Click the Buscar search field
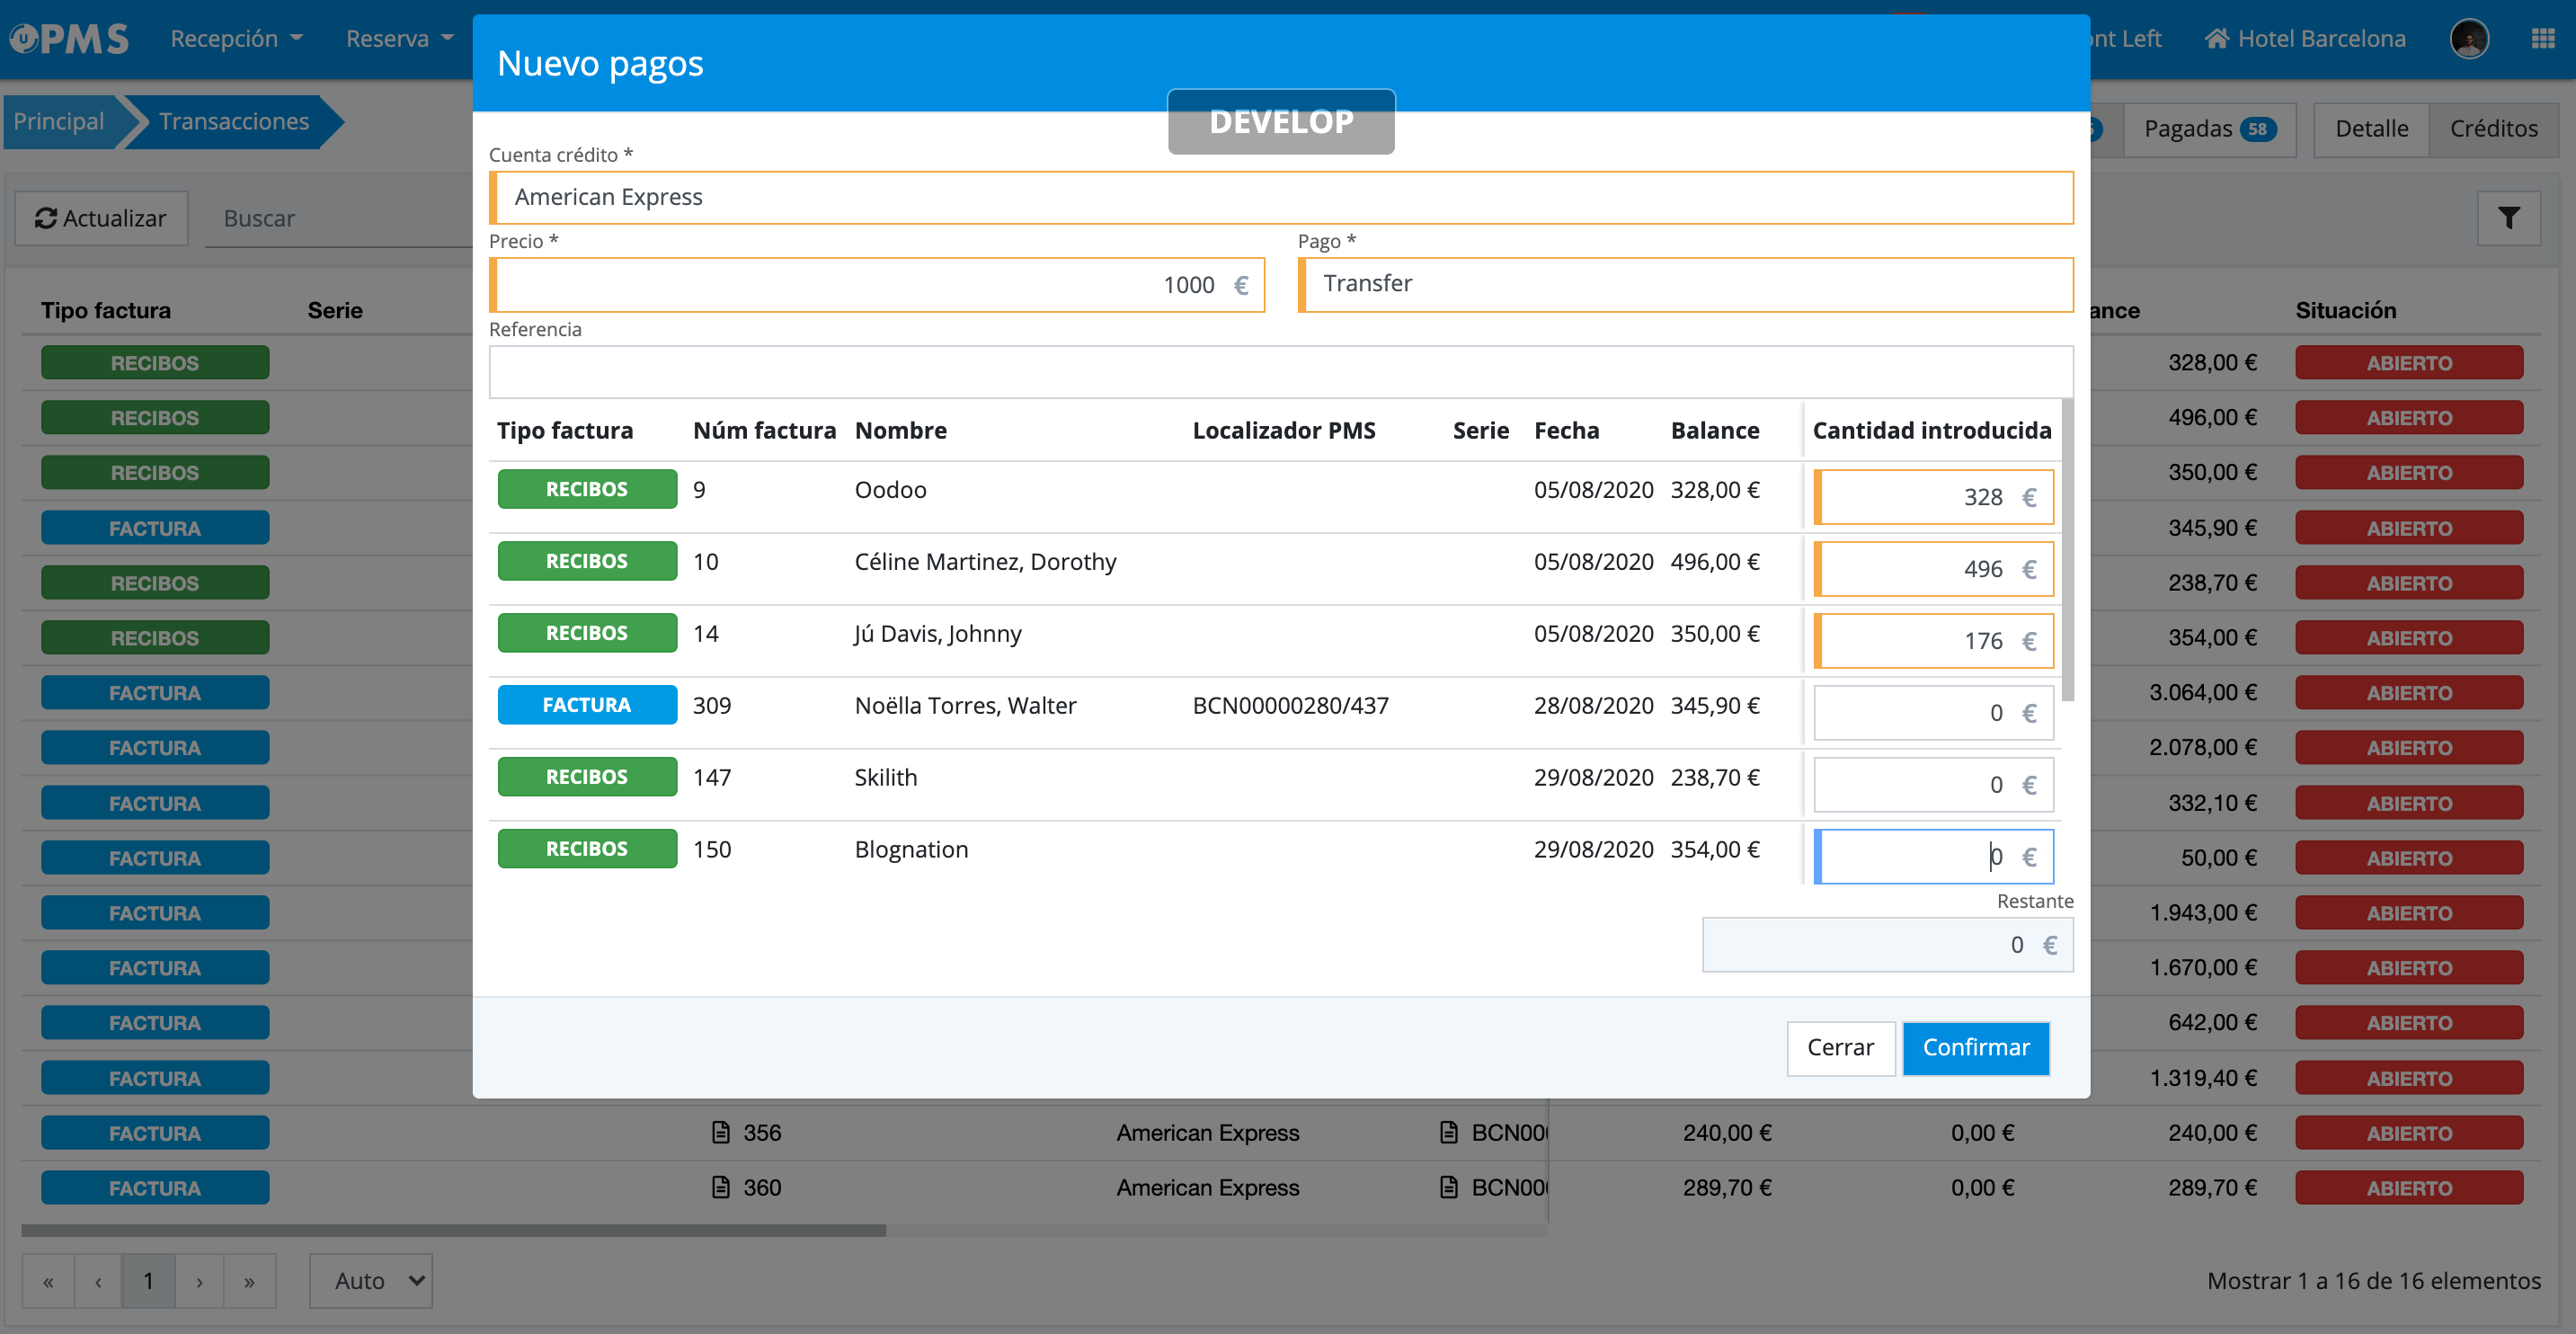Viewport: 2576px width, 1334px height. pyautogui.click(x=338, y=218)
